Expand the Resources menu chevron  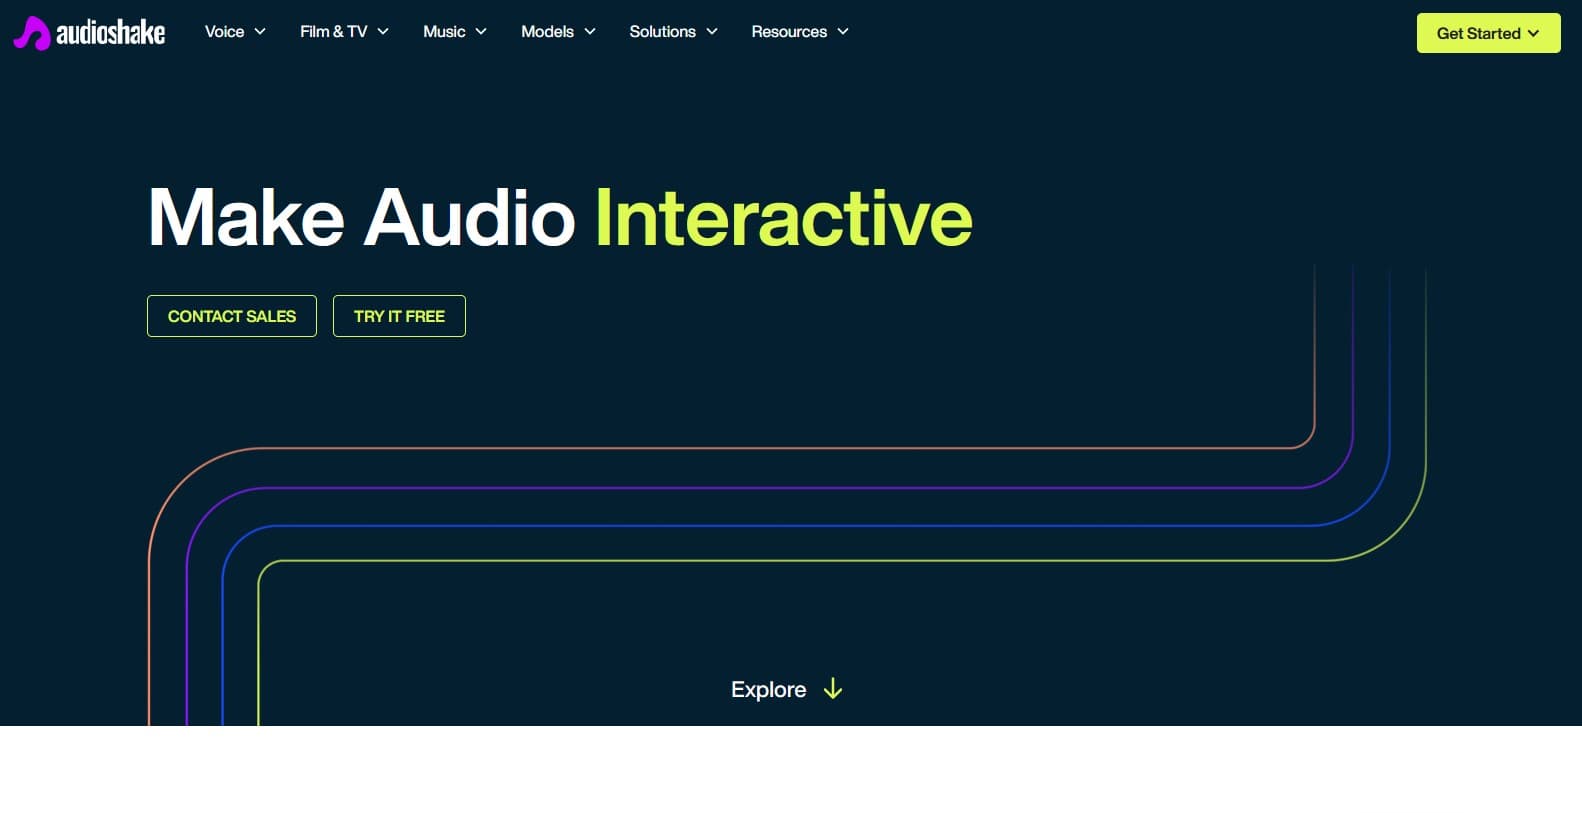pos(843,32)
